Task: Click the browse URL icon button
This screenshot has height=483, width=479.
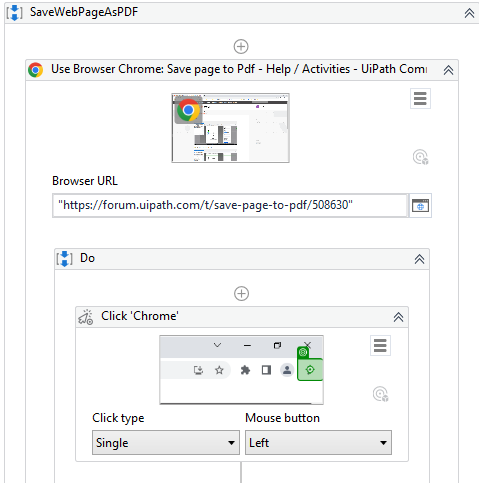Action: 420,205
